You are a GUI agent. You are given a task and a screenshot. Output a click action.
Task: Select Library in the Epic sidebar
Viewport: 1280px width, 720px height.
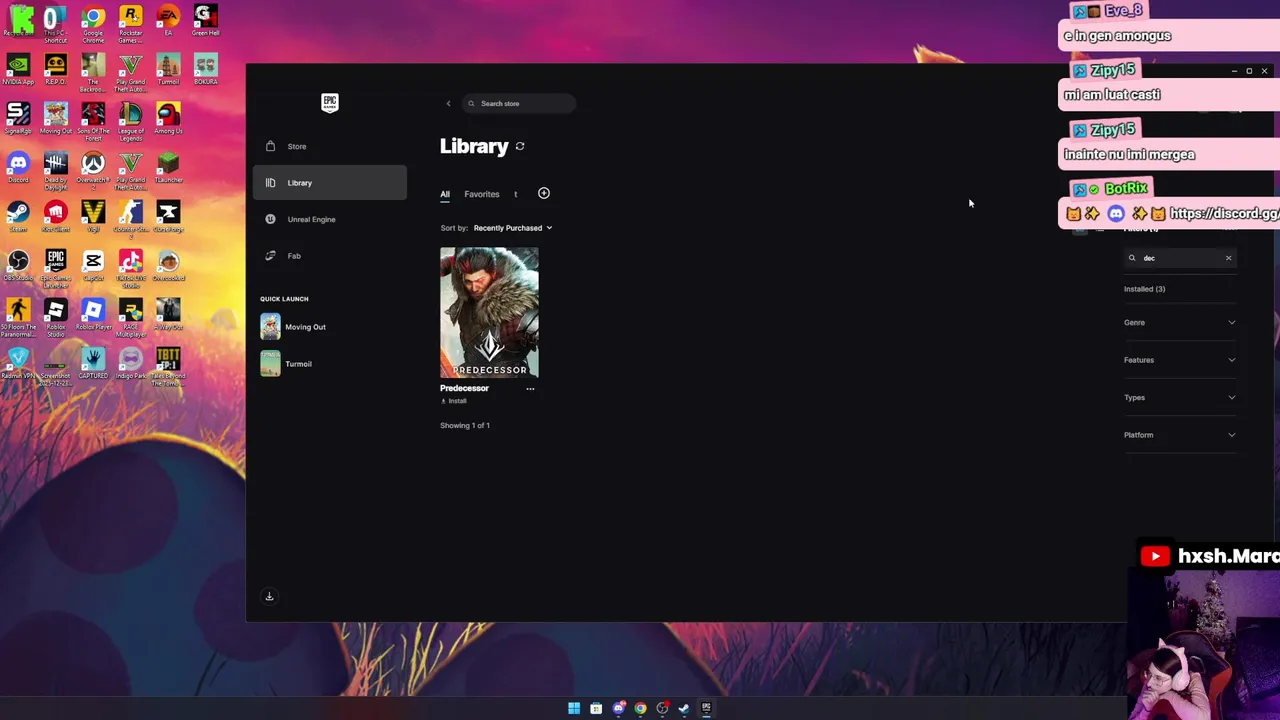point(329,183)
